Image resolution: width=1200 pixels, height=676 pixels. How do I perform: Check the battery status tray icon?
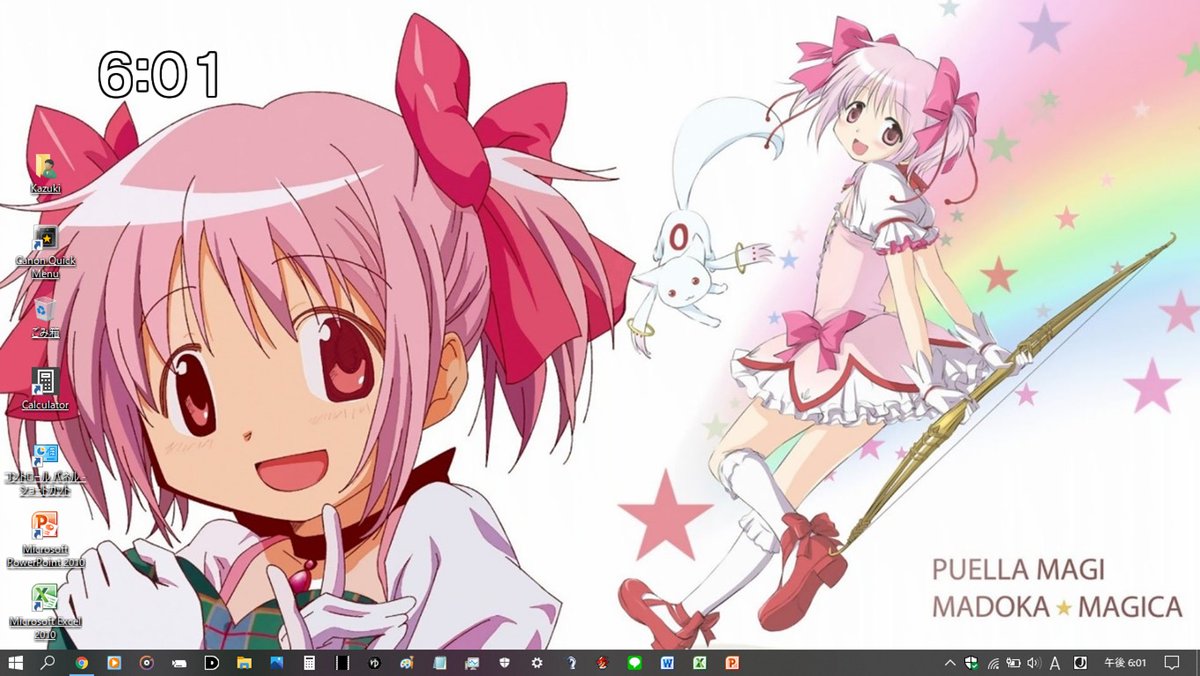(x=1013, y=663)
